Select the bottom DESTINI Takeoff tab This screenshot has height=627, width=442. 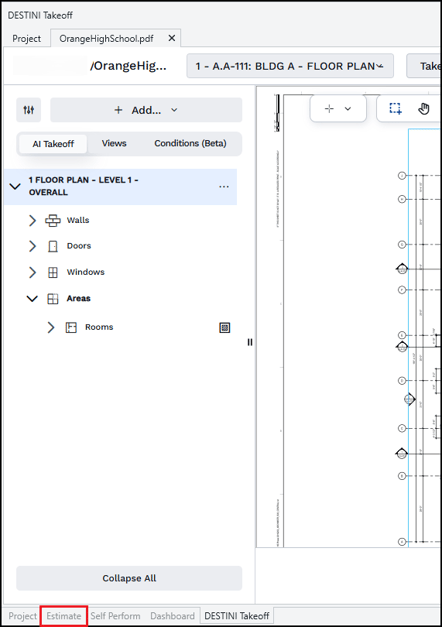point(237,616)
